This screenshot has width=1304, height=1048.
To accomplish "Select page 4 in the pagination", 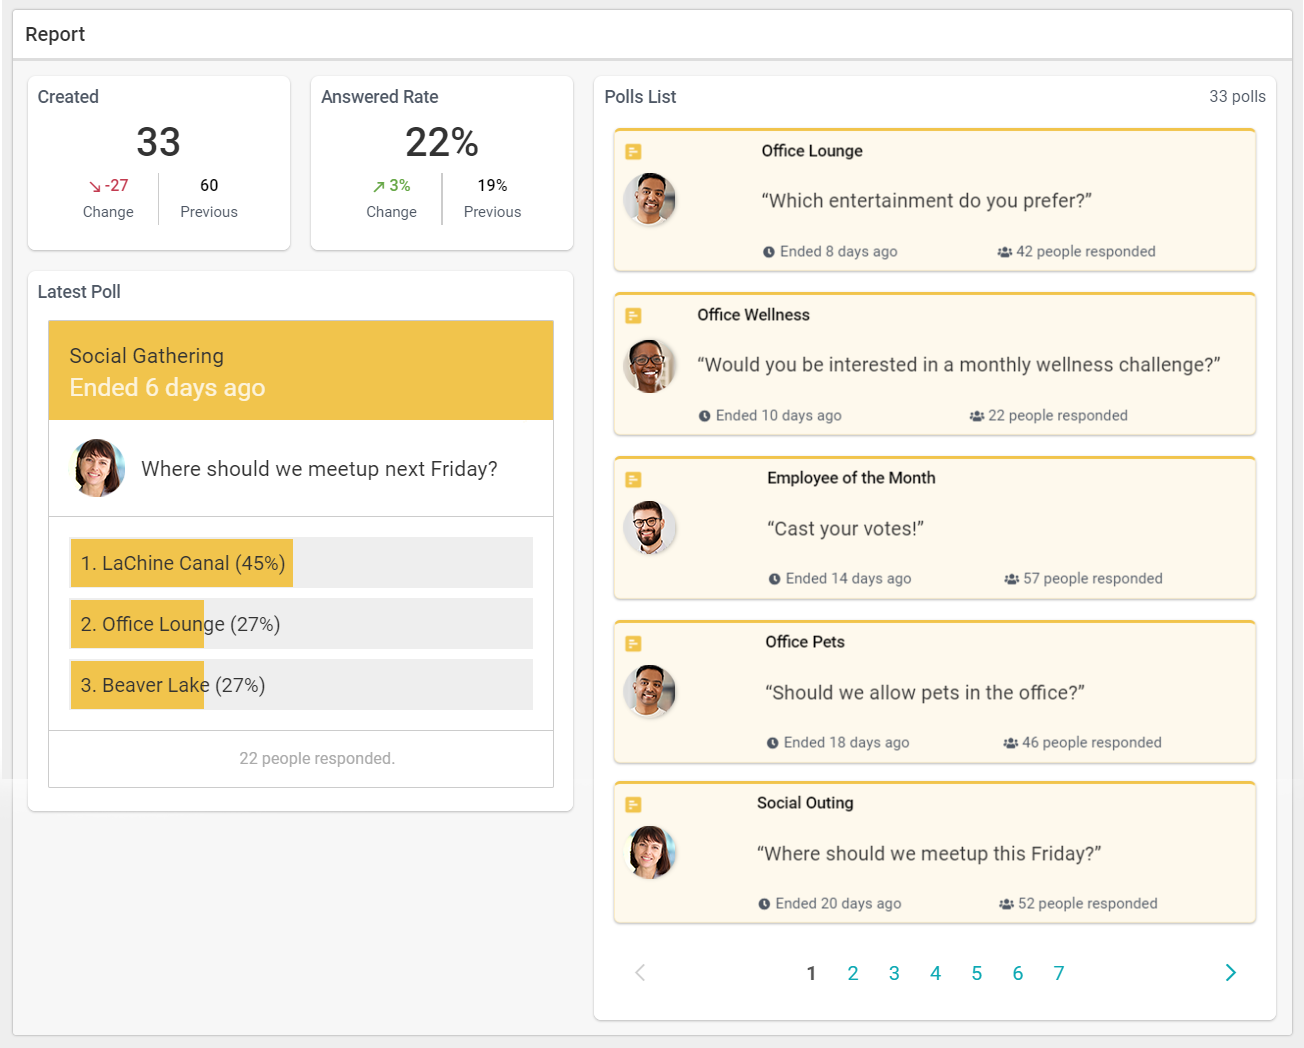I will point(935,973).
